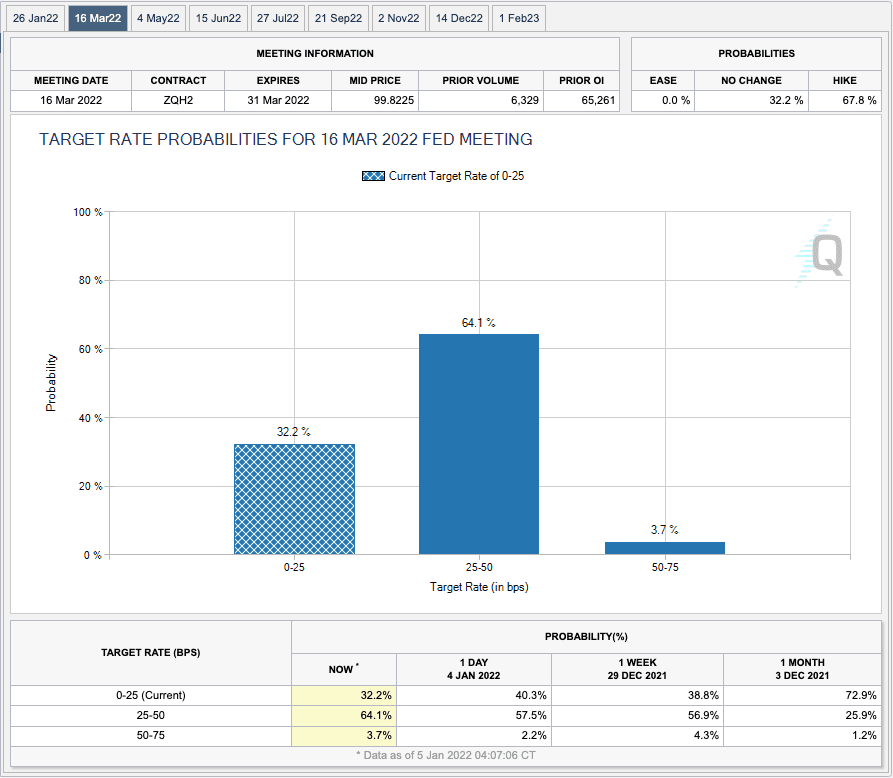Click the ZQH2 contract cell
Image resolution: width=893 pixels, height=778 pixels.
click(x=178, y=101)
